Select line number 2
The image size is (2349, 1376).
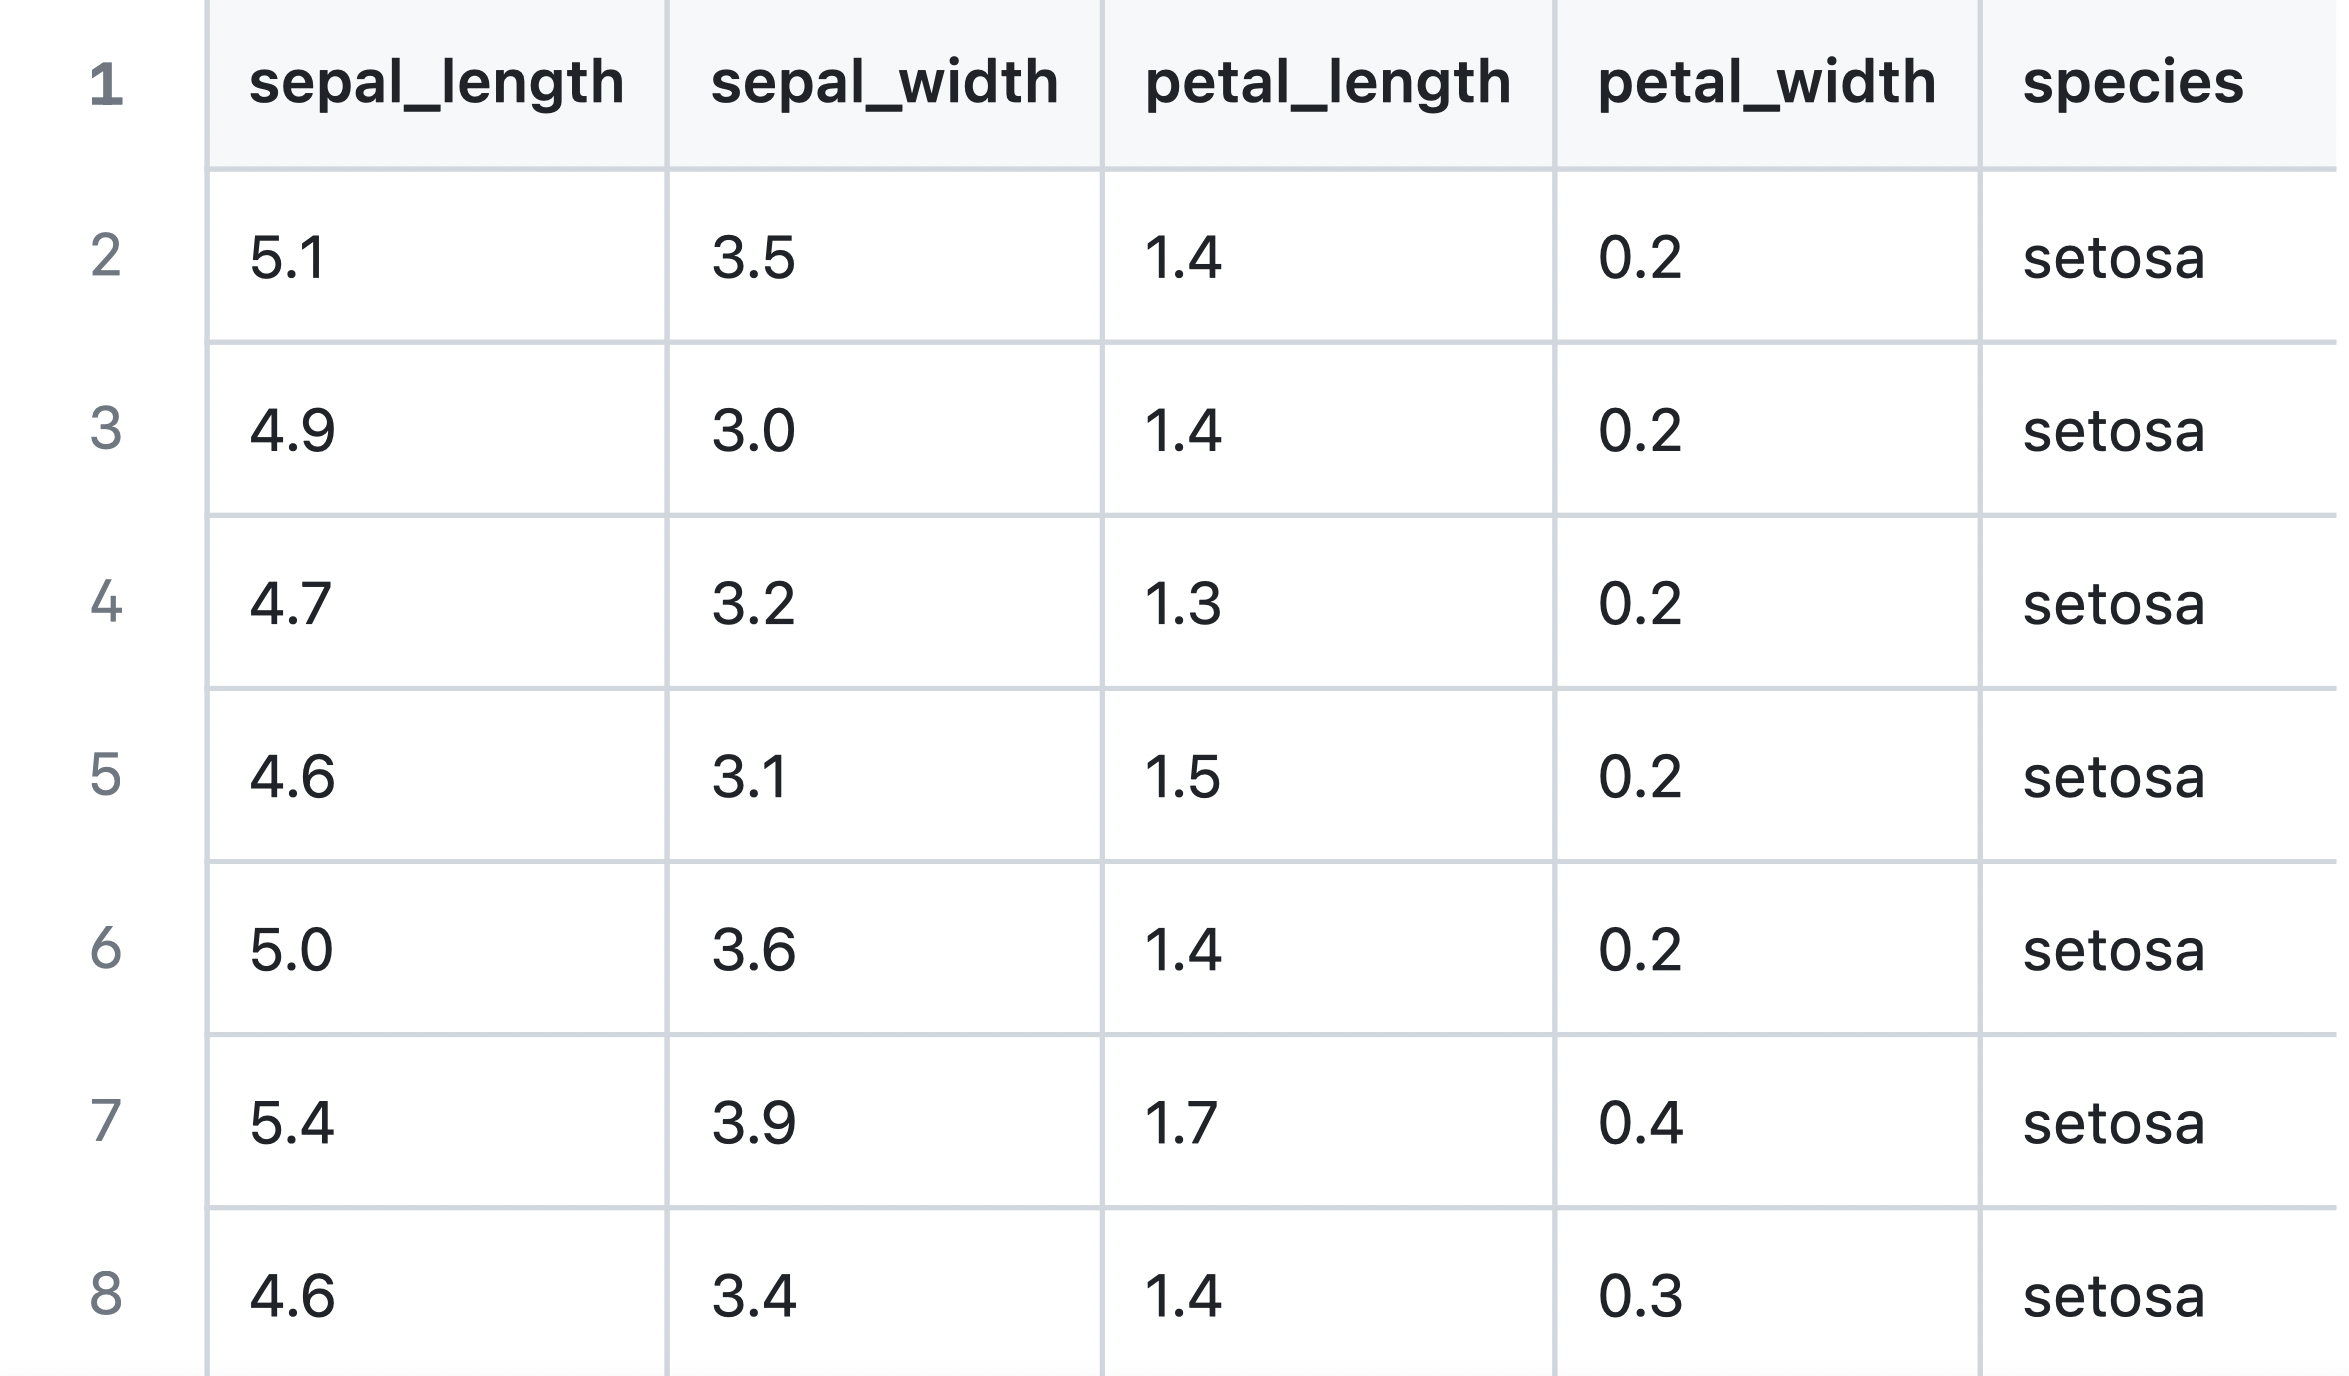coord(106,256)
